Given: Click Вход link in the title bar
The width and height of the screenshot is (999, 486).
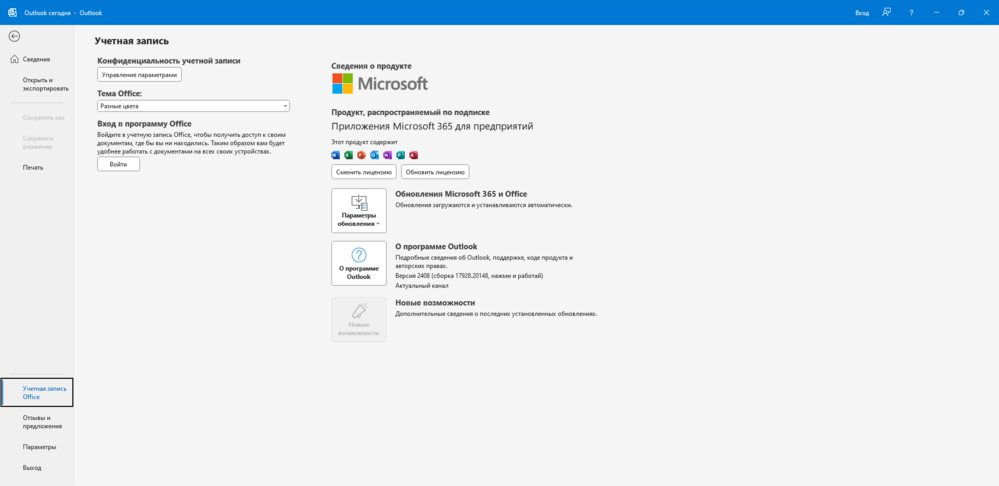Looking at the screenshot, I should [x=862, y=12].
